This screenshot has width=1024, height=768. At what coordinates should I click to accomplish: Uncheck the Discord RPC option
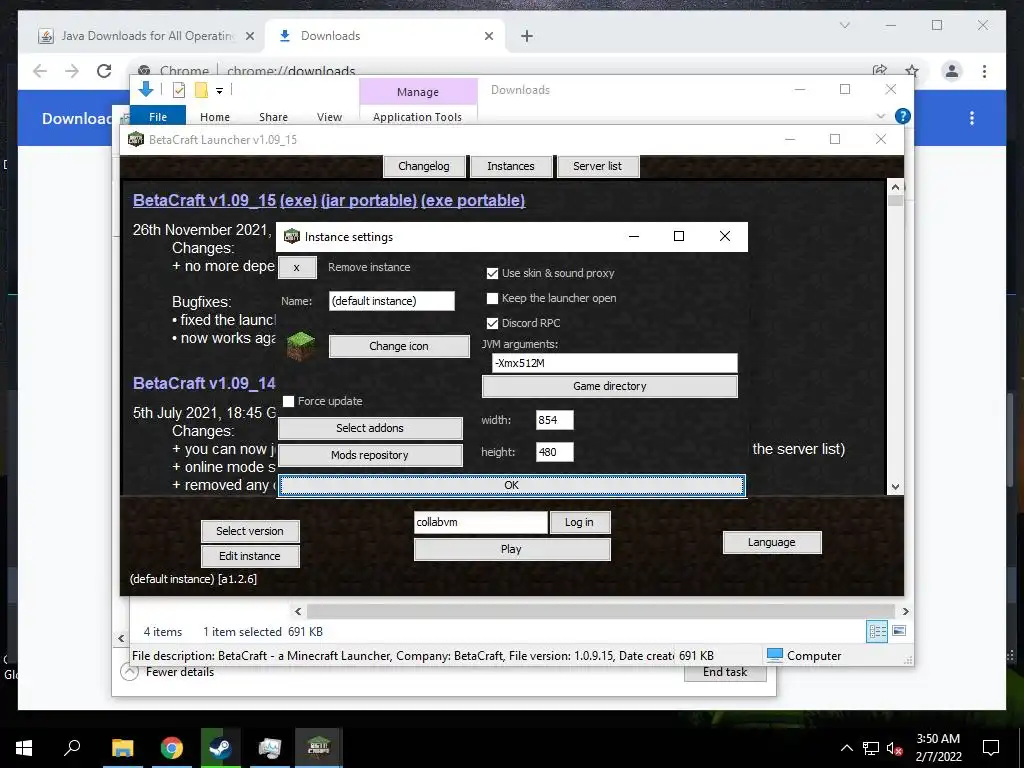coord(492,323)
